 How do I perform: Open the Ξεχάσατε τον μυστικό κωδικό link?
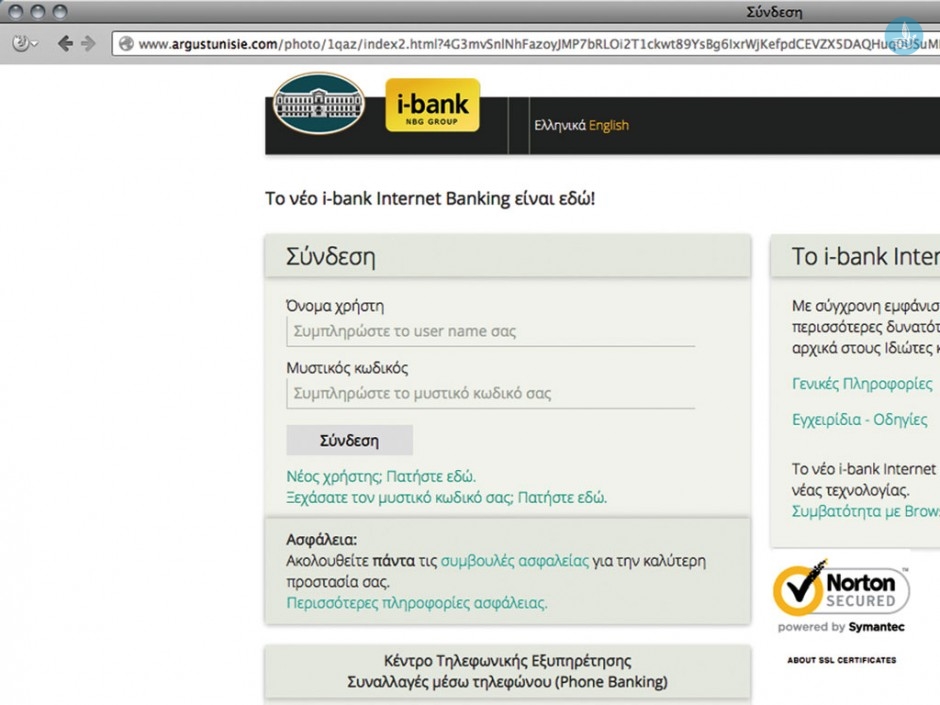tap(447, 498)
